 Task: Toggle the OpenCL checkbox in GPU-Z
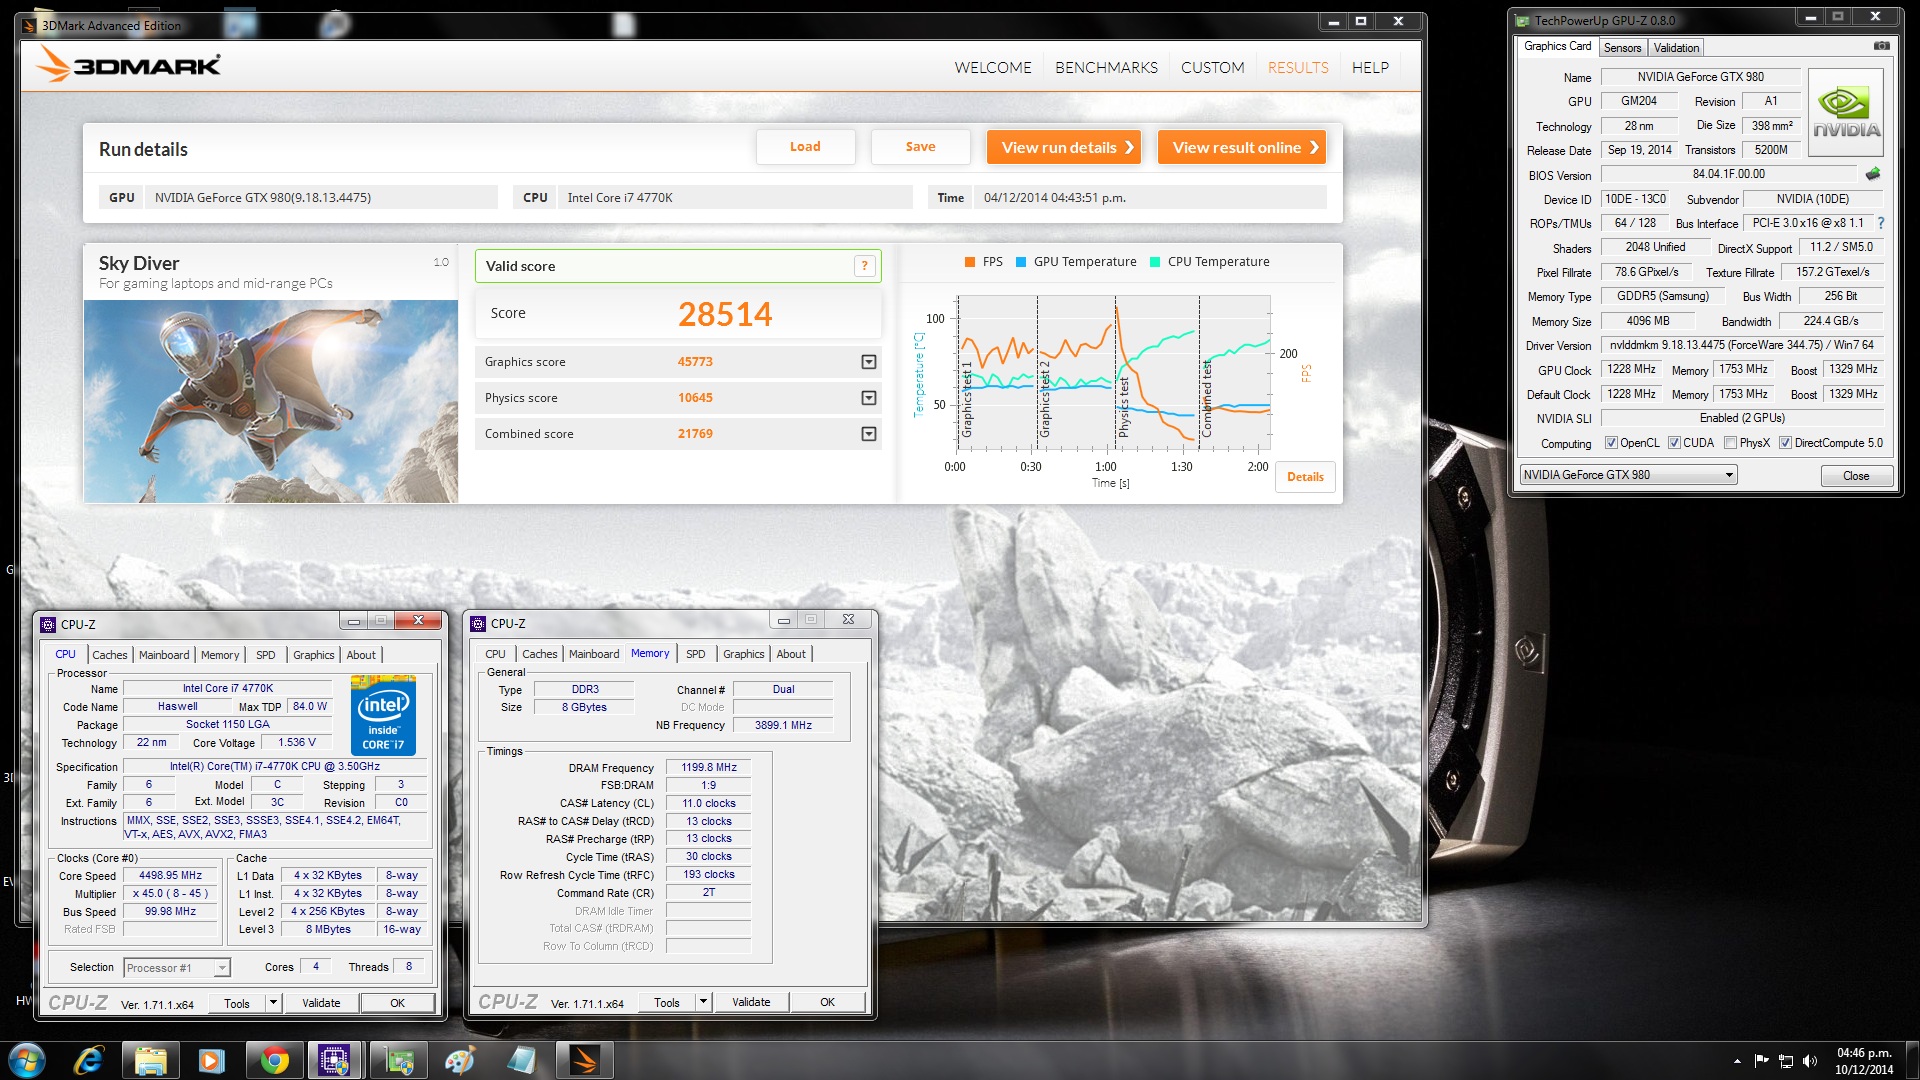(1610, 443)
